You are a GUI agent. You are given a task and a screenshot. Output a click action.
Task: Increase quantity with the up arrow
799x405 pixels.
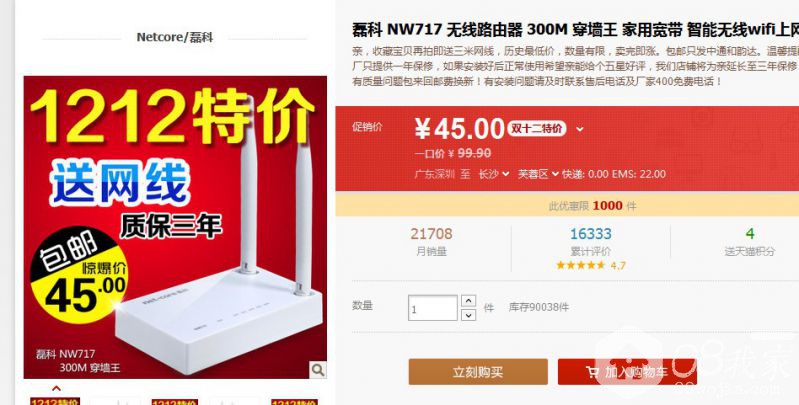point(468,301)
